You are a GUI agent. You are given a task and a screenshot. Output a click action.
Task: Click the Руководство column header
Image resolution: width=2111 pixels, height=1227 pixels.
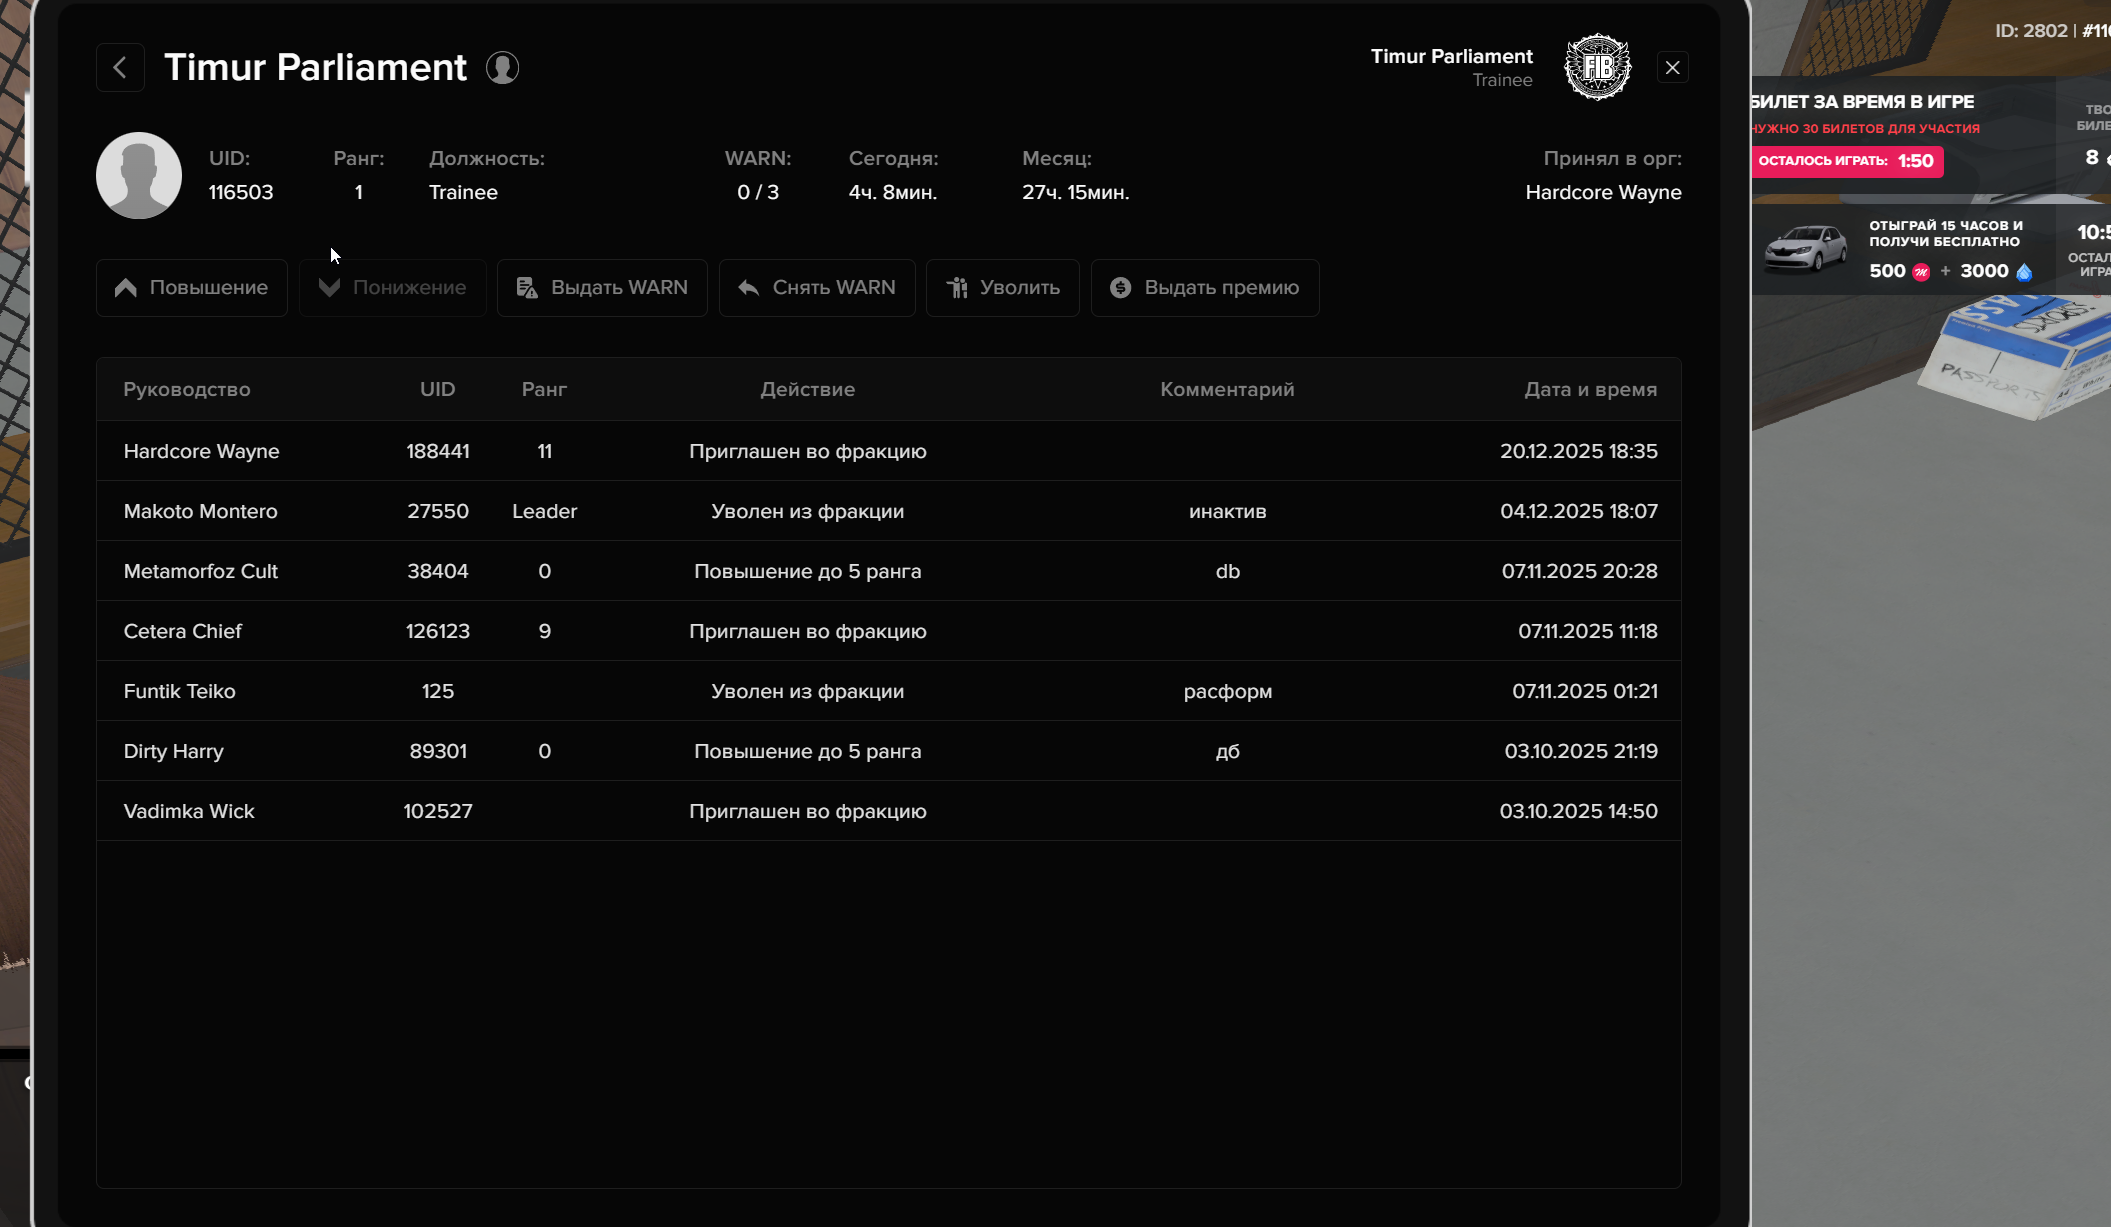[x=187, y=390]
